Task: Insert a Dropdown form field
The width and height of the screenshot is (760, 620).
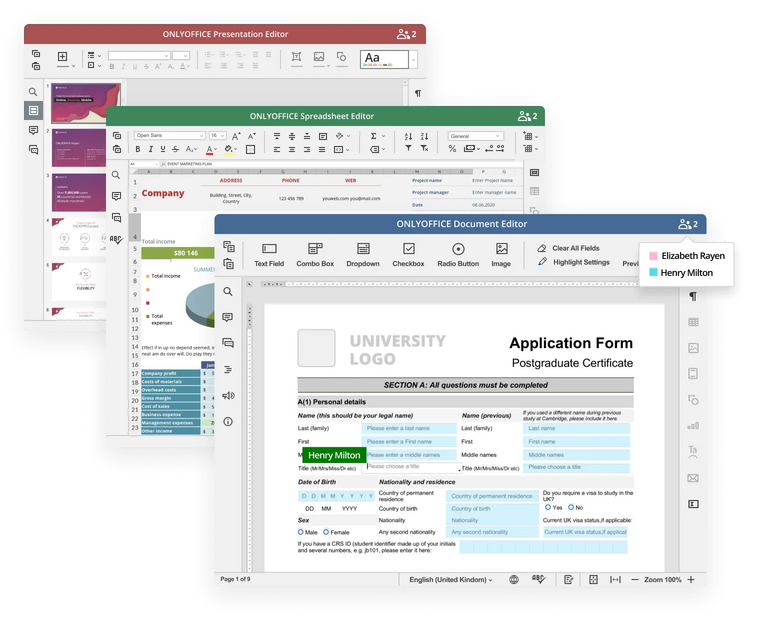Action: [x=363, y=255]
